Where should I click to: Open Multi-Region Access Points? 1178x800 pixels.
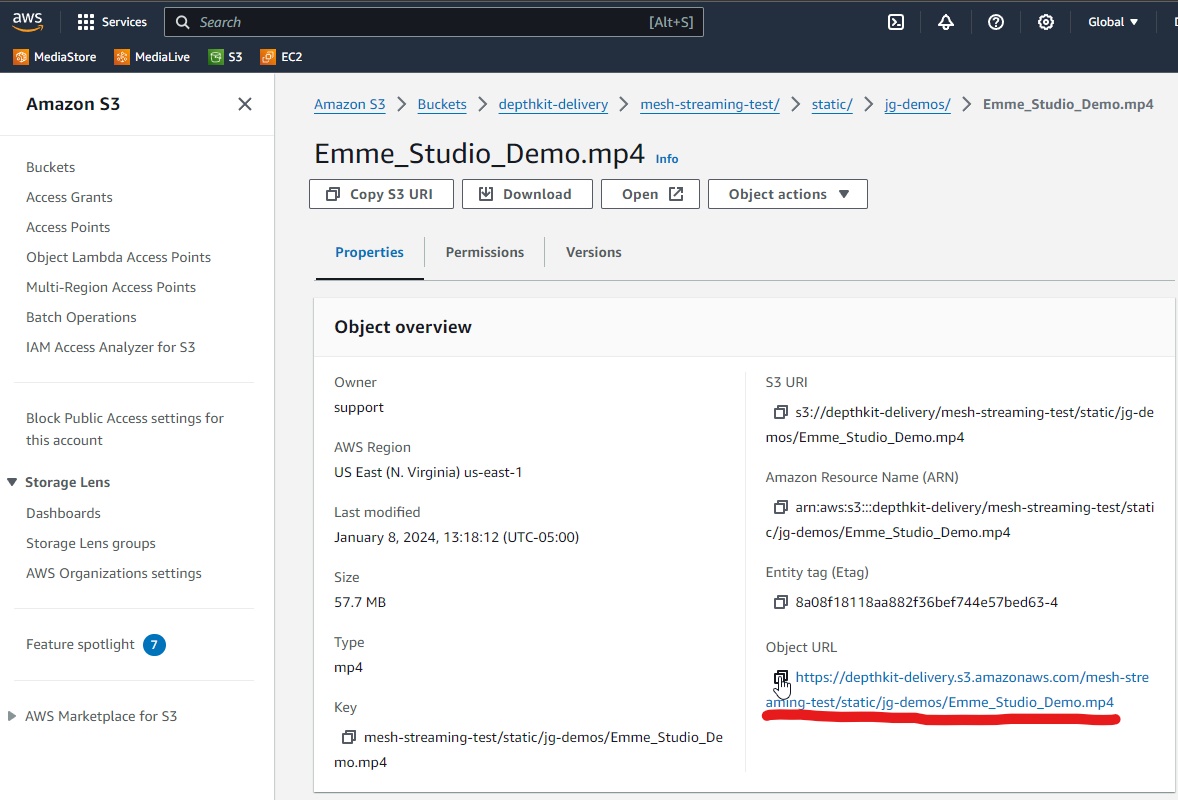[x=110, y=288]
